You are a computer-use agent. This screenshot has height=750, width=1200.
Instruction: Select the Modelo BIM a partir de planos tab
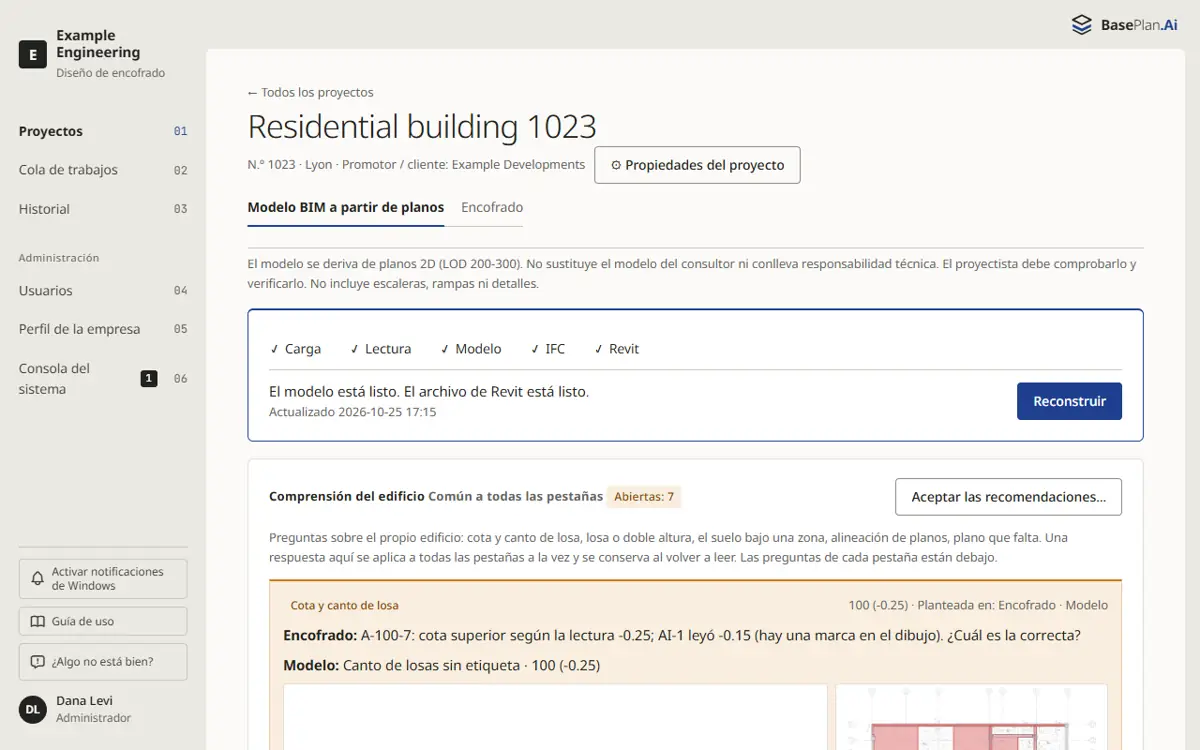tap(346, 207)
